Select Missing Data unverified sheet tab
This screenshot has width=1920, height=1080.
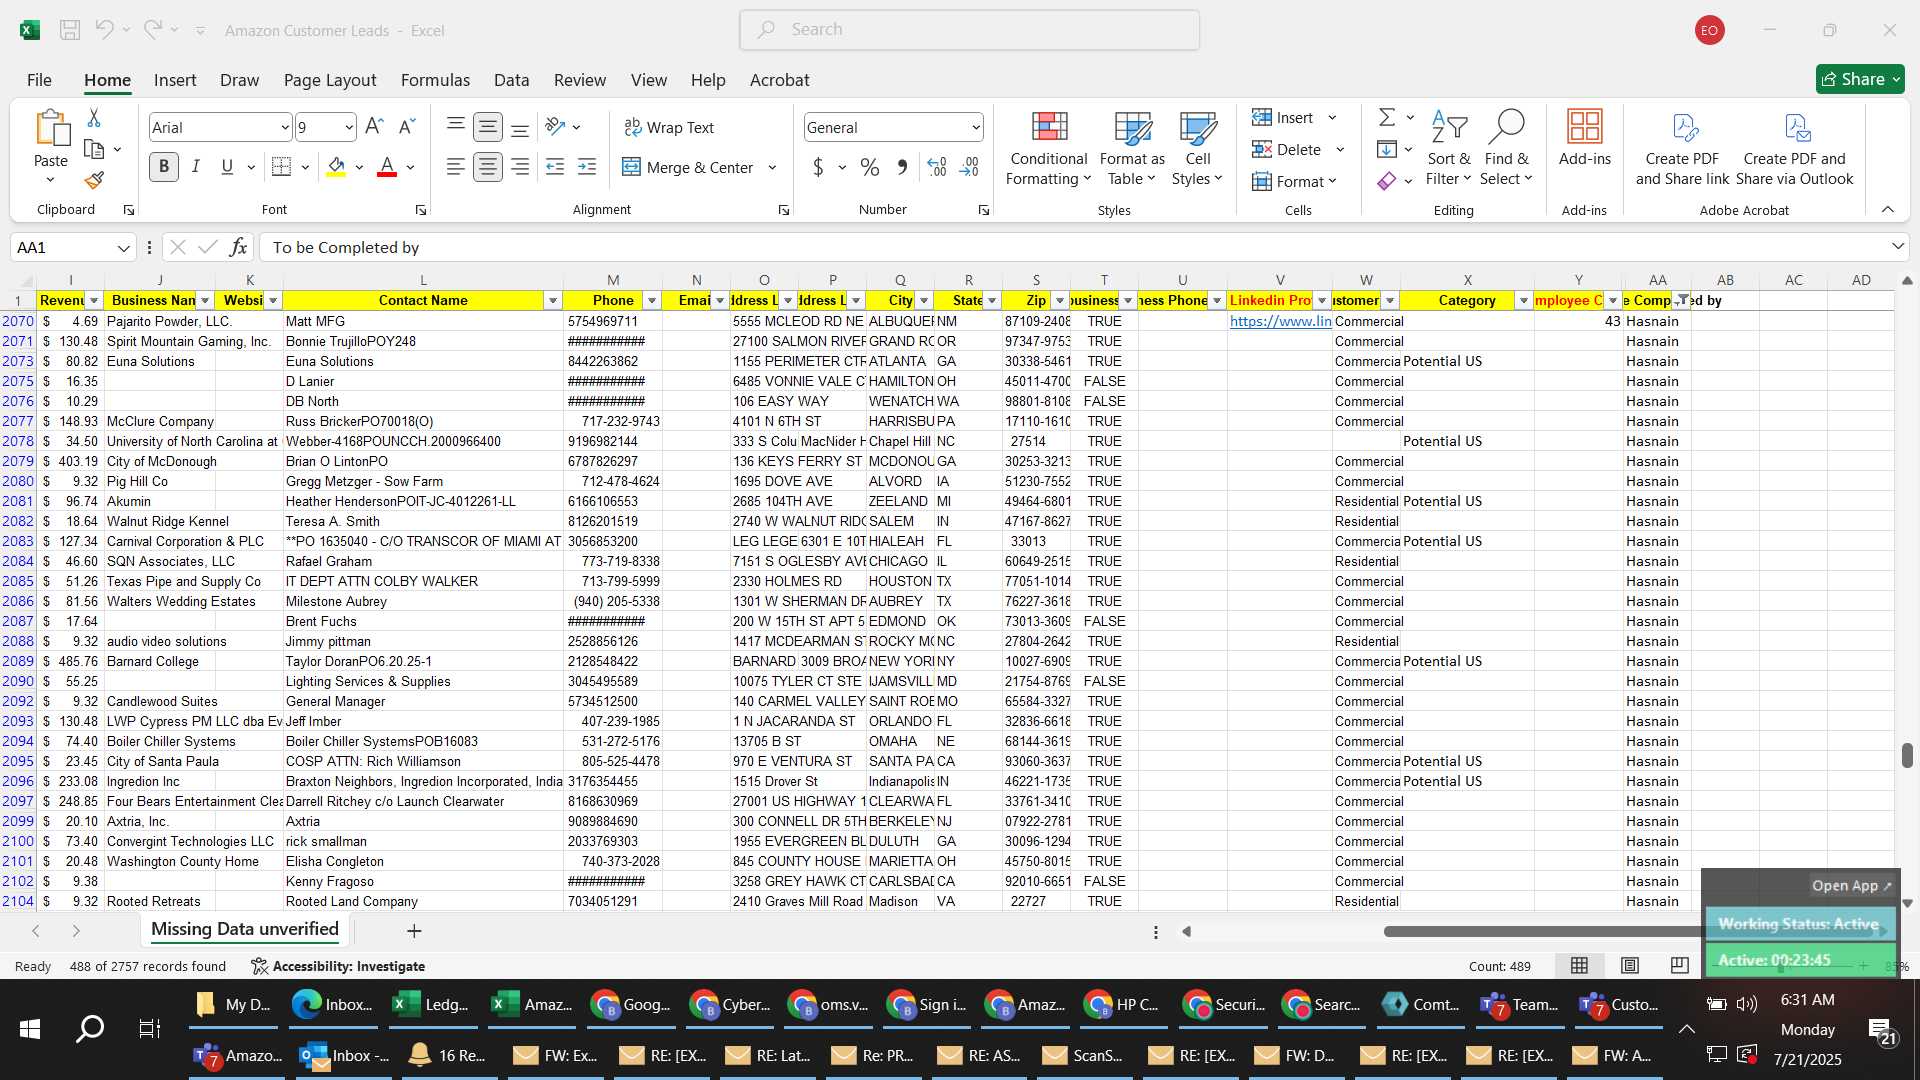pyautogui.click(x=245, y=929)
